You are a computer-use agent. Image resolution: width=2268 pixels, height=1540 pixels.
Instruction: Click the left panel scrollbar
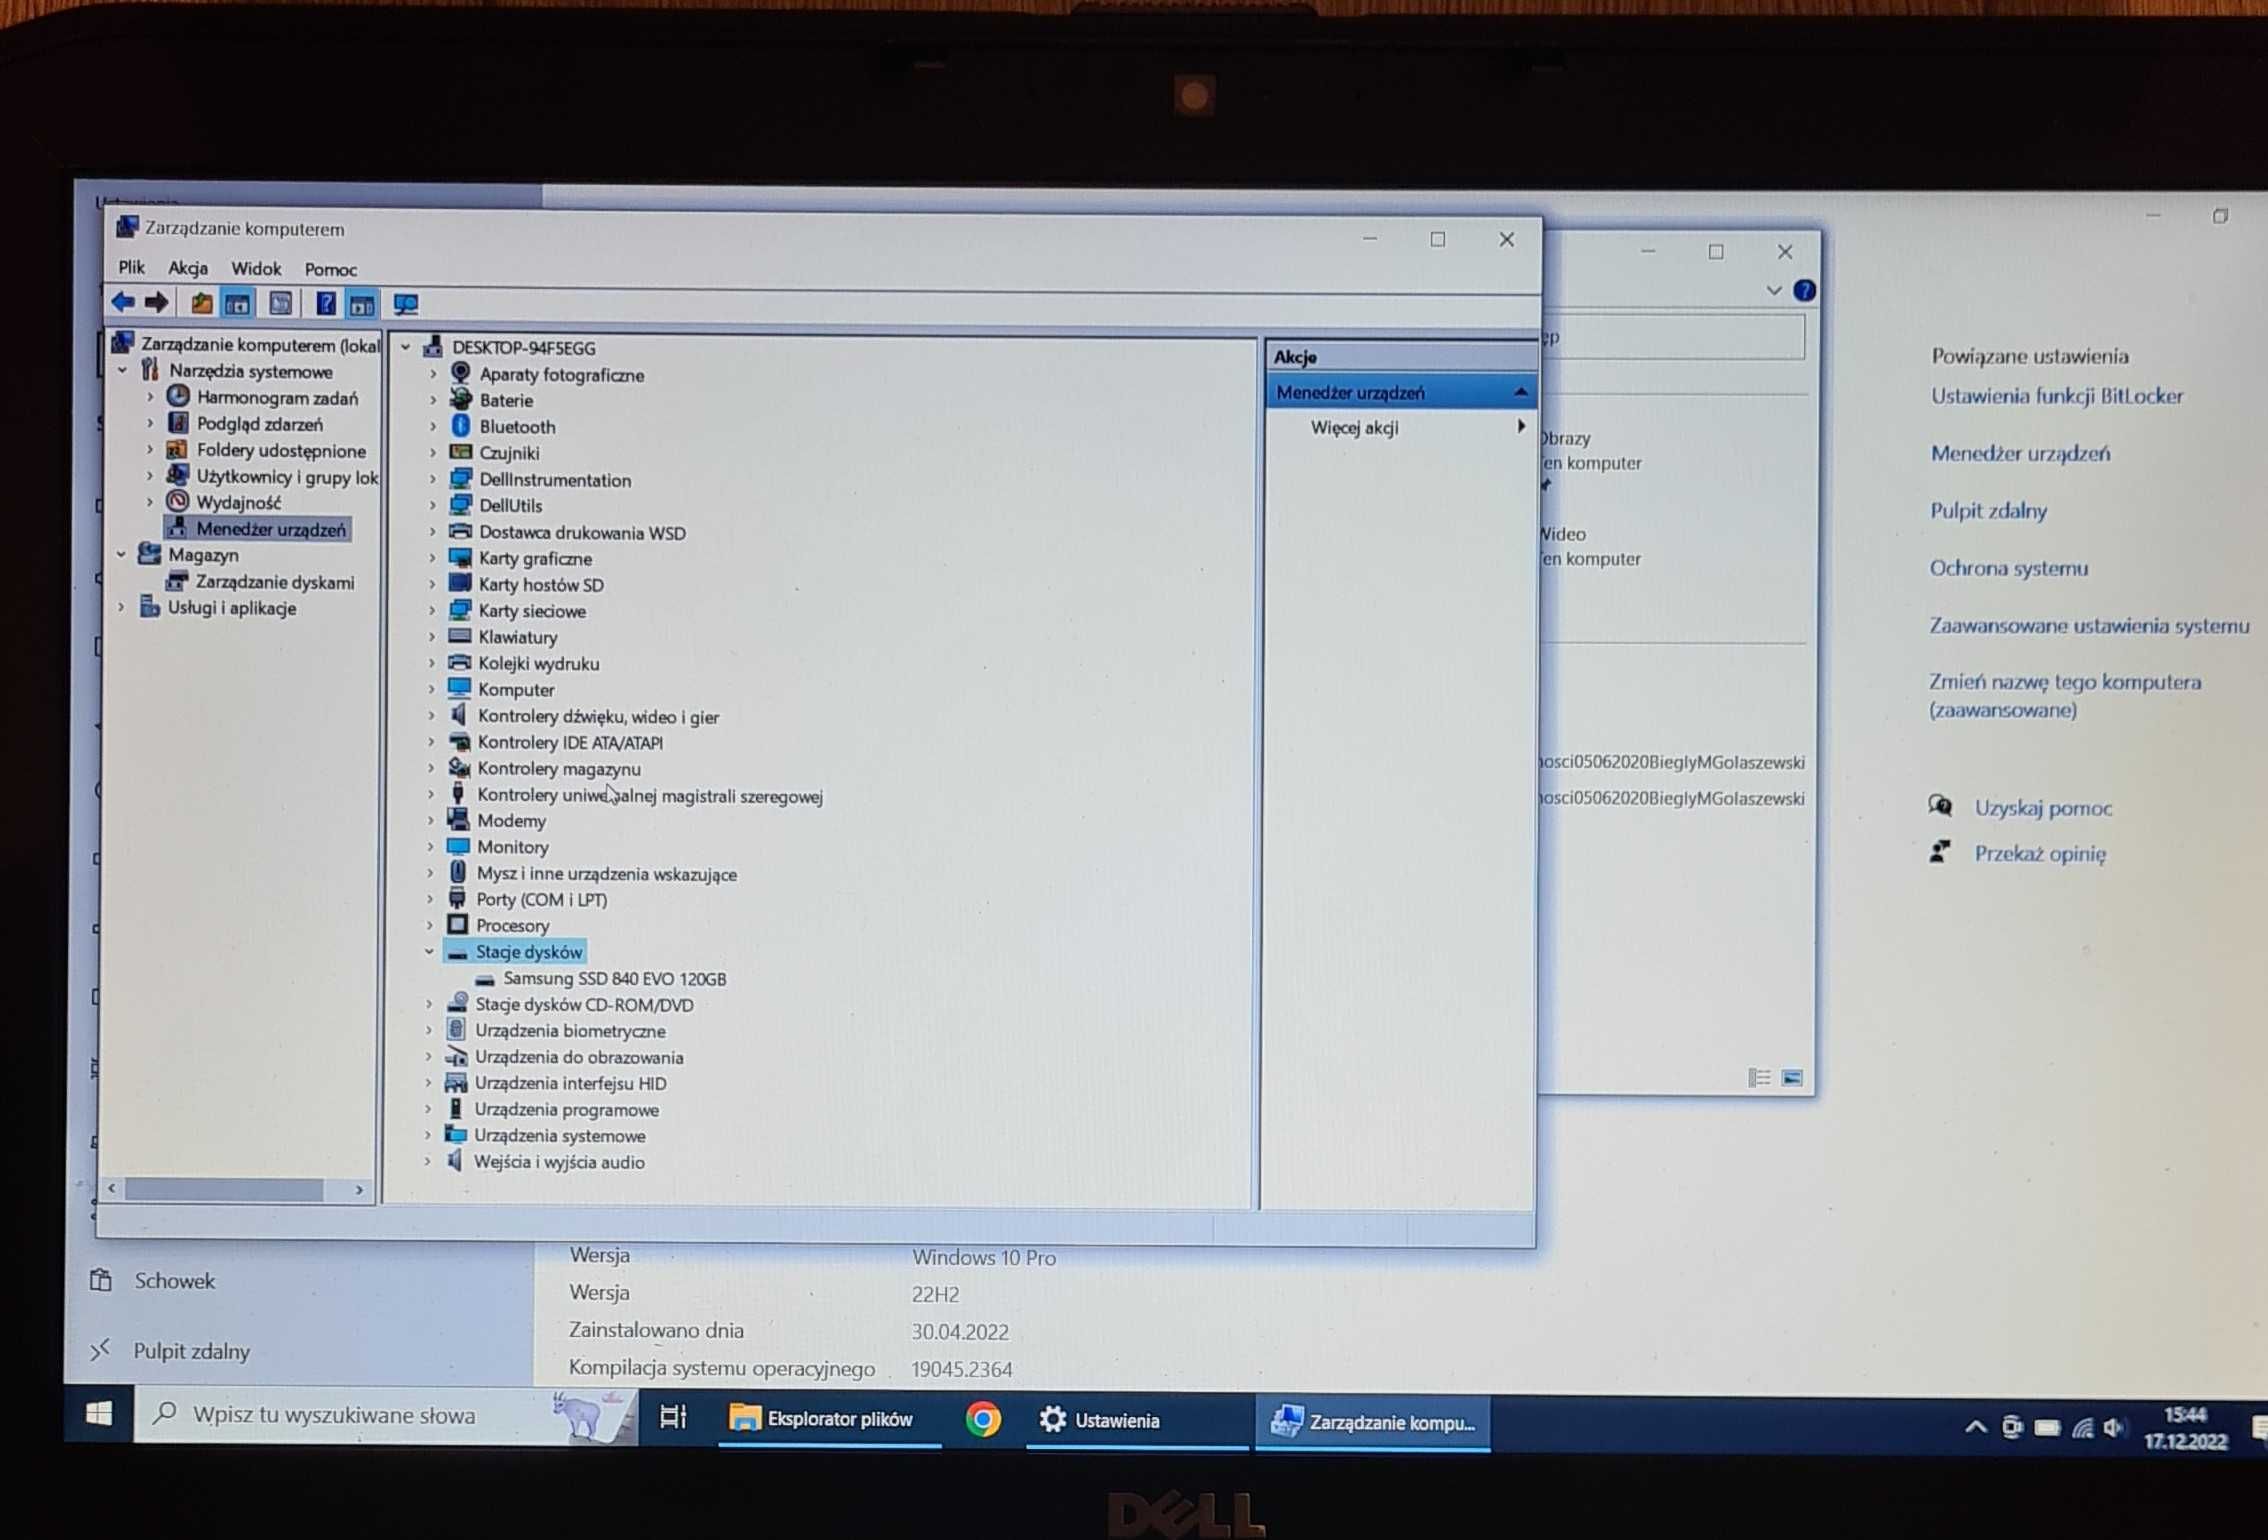pos(237,1193)
